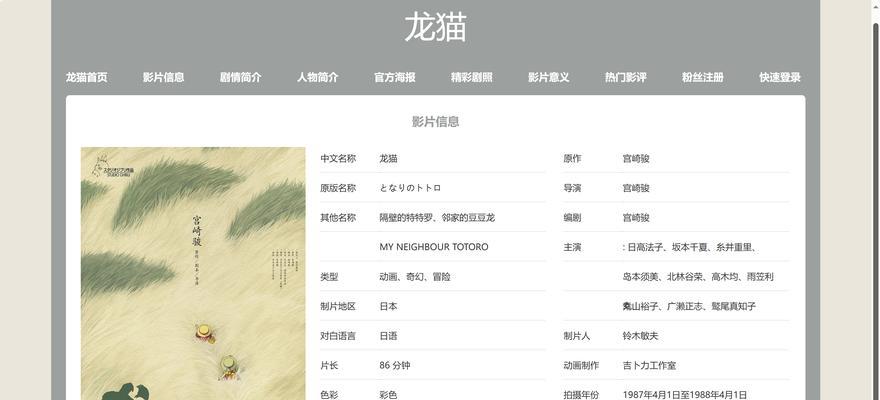Select the 色彩 label
The height and width of the screenshot is (400, 880).
[x=329, y=394]
